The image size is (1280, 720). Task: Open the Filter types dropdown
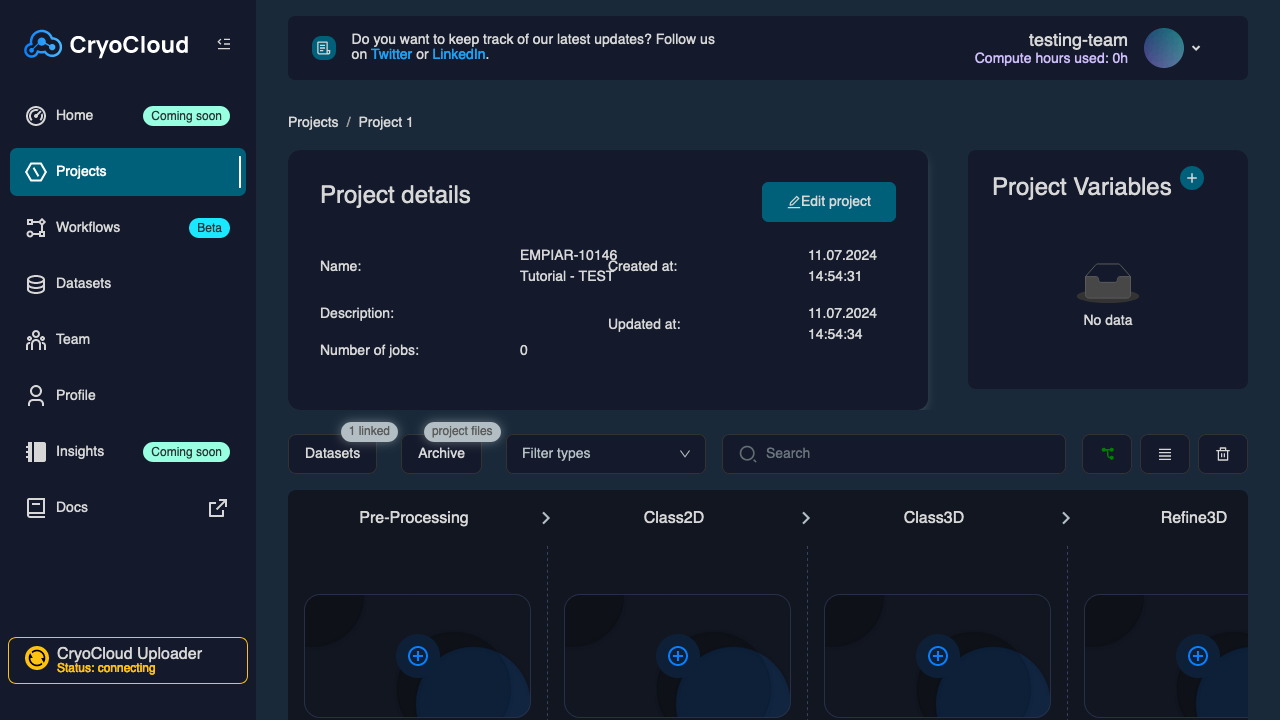606,454
